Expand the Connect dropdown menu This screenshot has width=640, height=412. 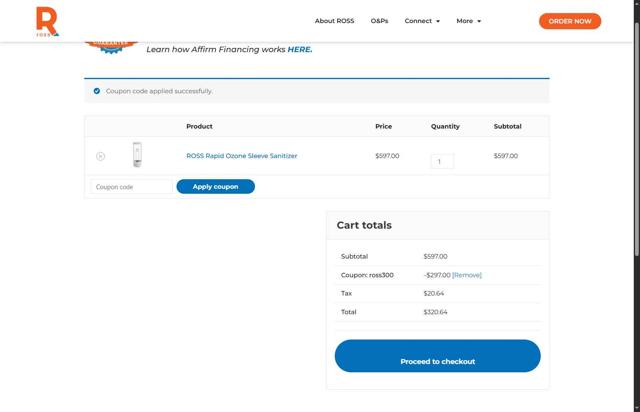click(422, 21)
